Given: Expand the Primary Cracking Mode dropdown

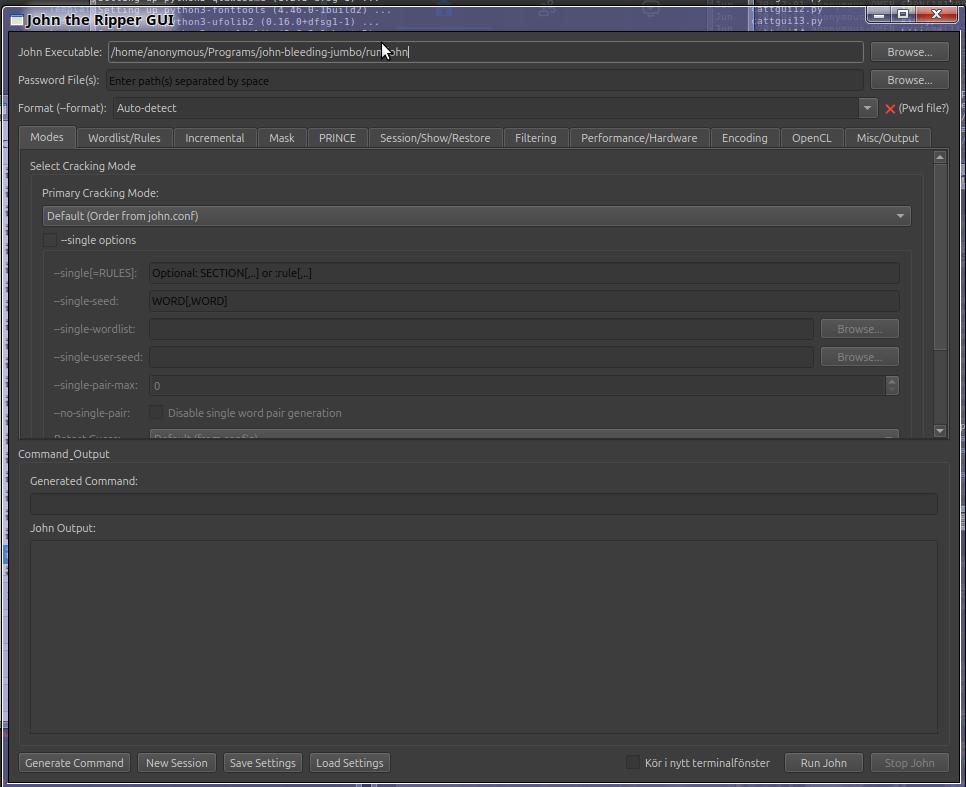Looking at the screenshot, I should click(900, 216).
